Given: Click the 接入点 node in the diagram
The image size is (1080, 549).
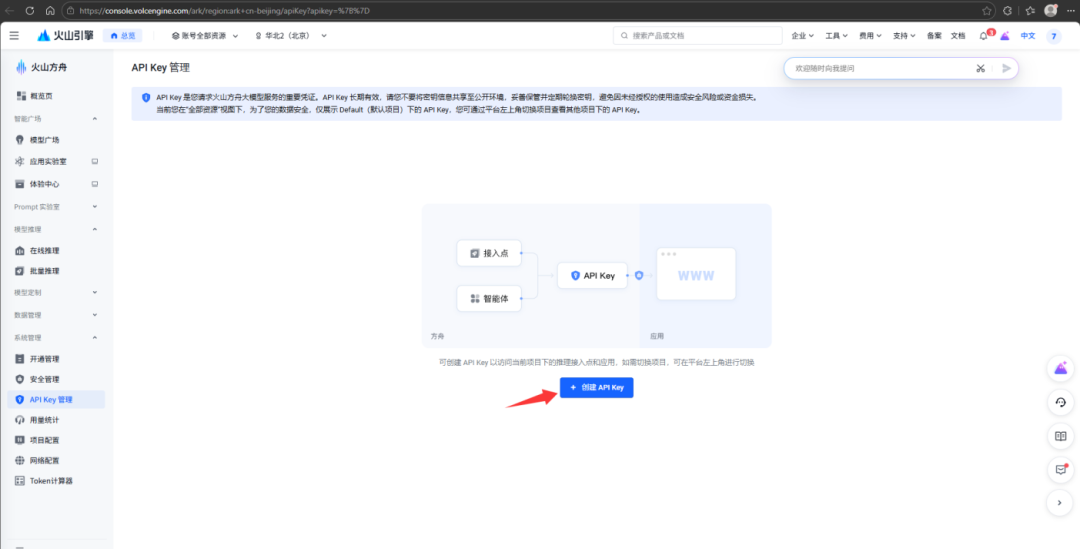Looking at the screenshot, I should (489, 253).
